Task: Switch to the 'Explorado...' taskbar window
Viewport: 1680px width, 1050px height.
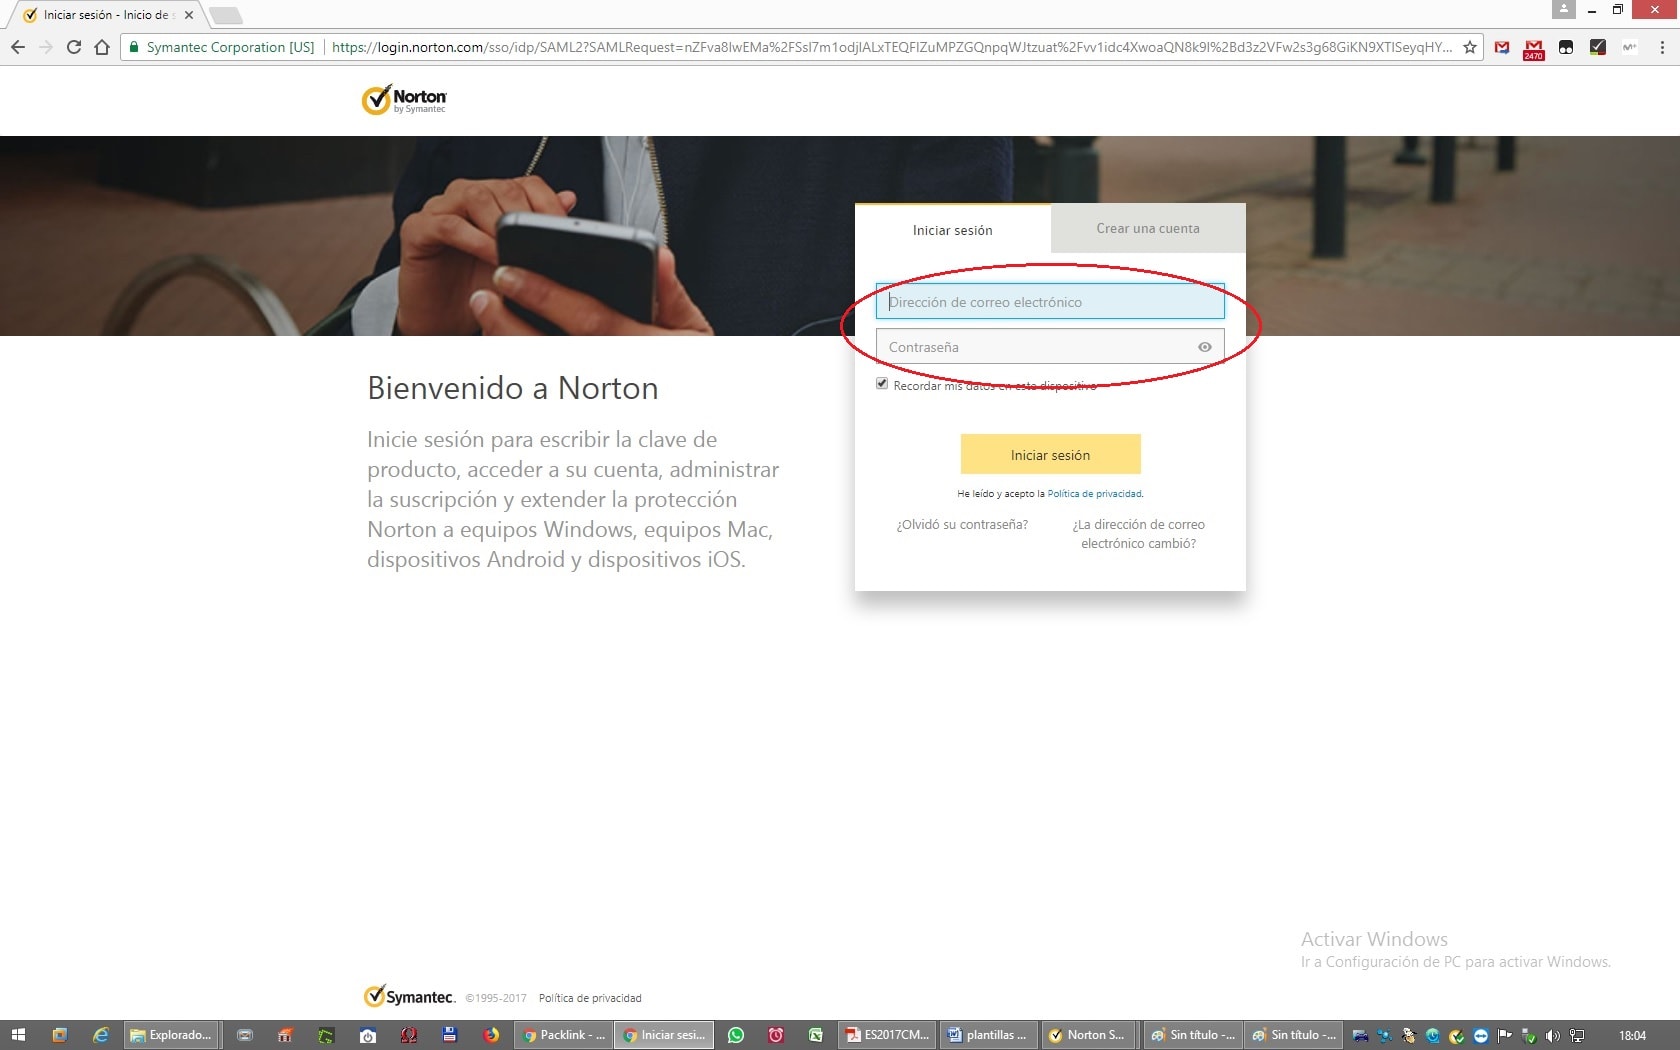Action: (x=171, y=1035)
